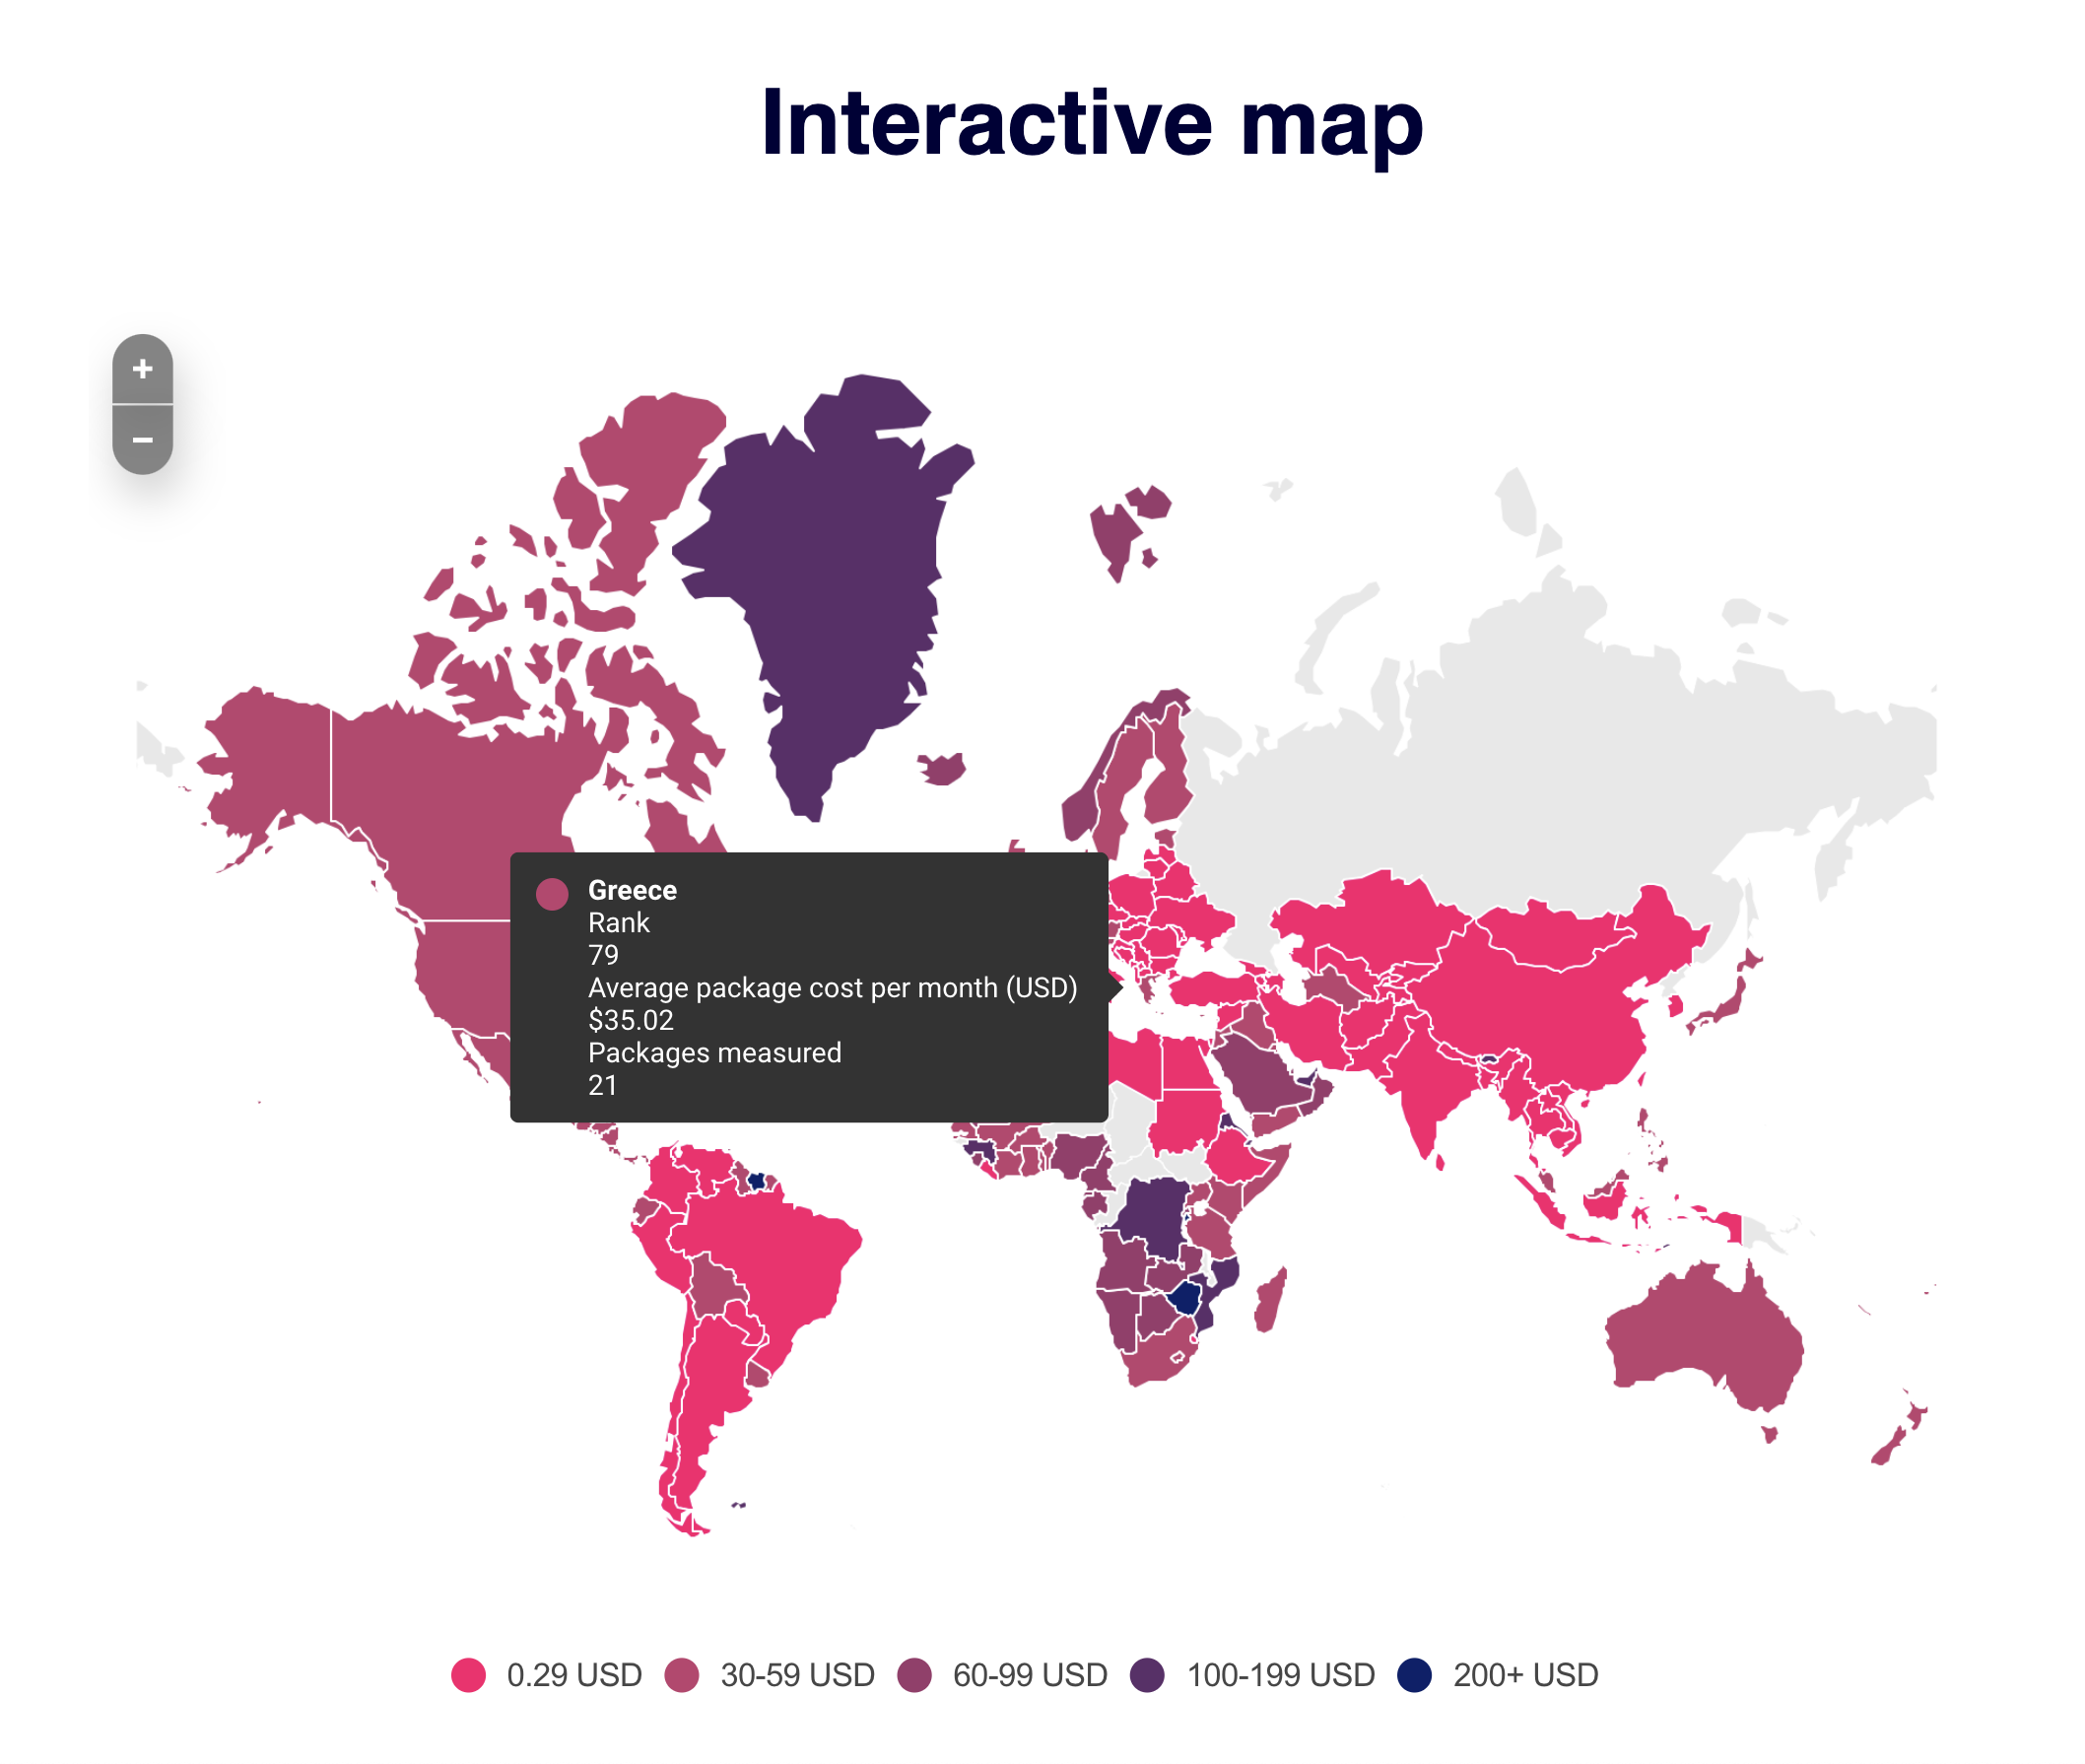Zoom out with the minus button

pos(142,440)
